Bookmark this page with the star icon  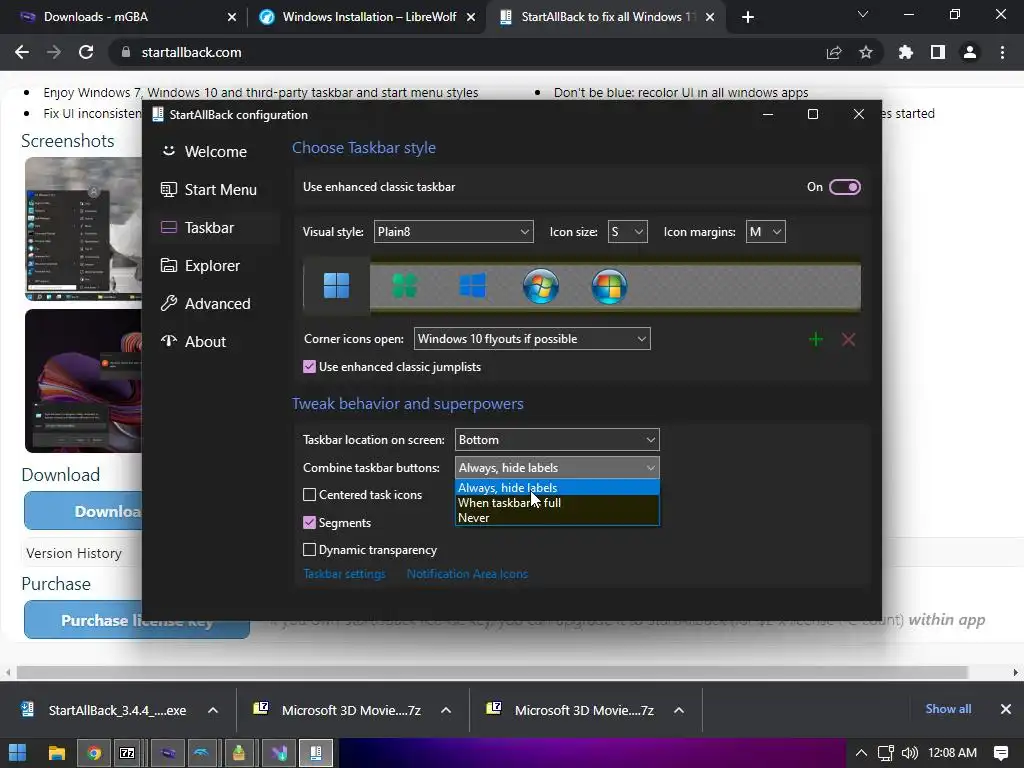(x=866, y=52)
